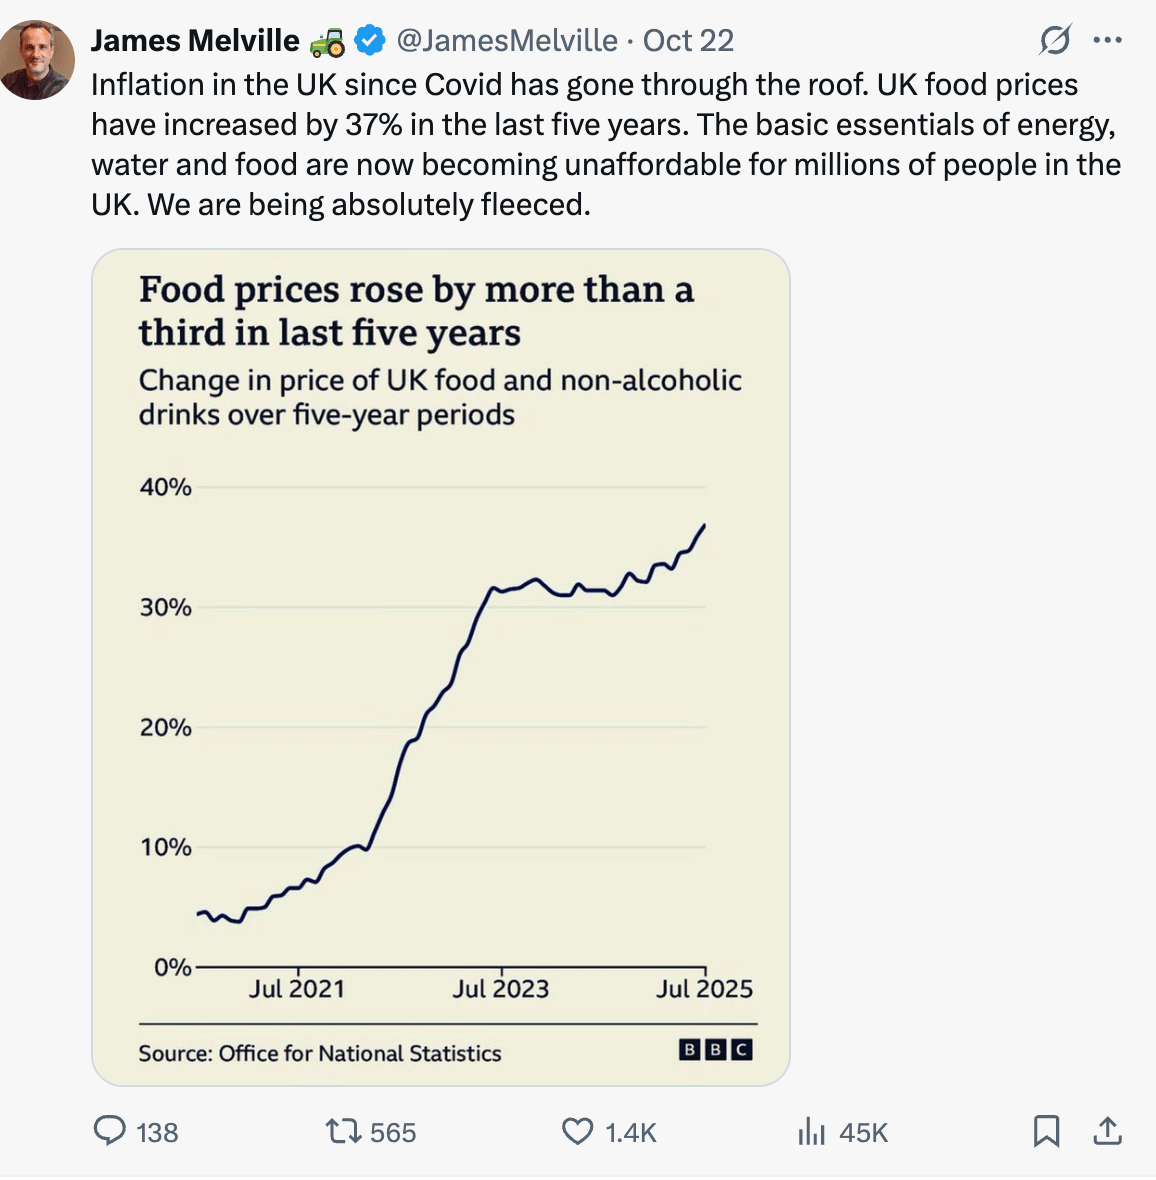Open James Melville's profile picture
The width and height of the screenshot is (1156, 1180).
point(37,60)
